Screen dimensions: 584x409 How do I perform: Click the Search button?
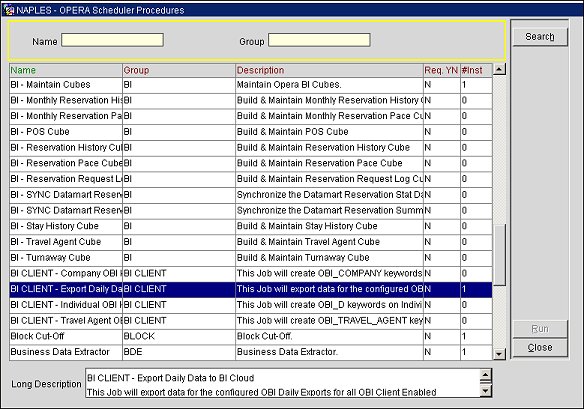point(540,37)
